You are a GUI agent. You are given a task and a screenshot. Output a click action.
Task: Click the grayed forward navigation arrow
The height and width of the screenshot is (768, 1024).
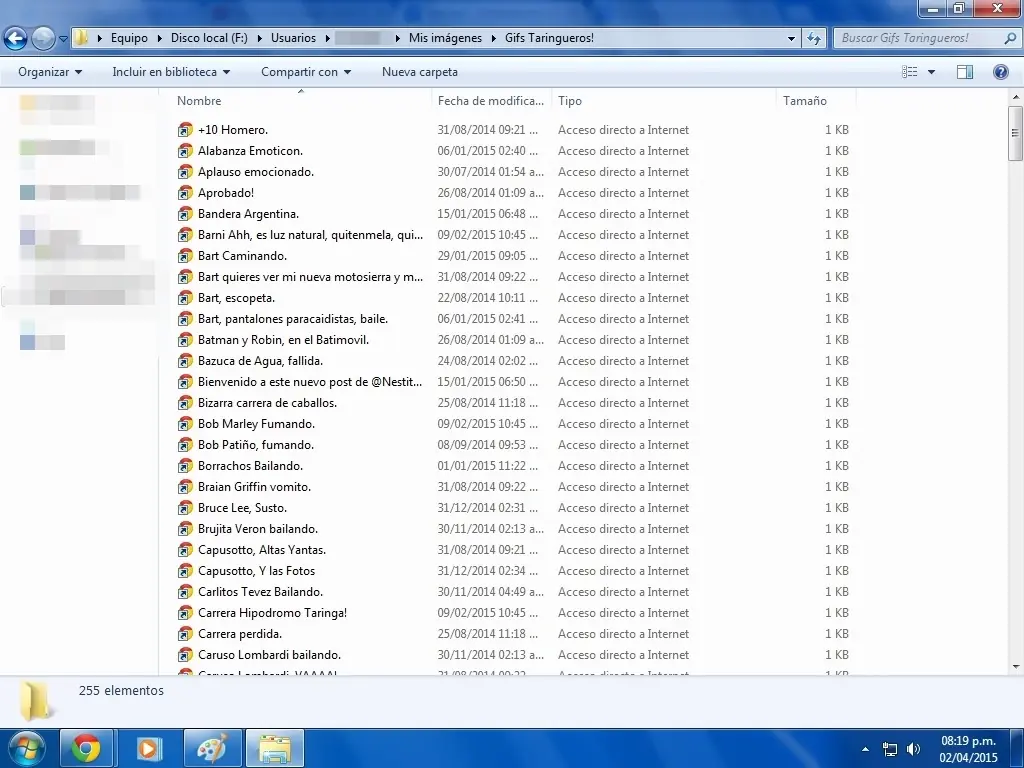tap(43, 38)
